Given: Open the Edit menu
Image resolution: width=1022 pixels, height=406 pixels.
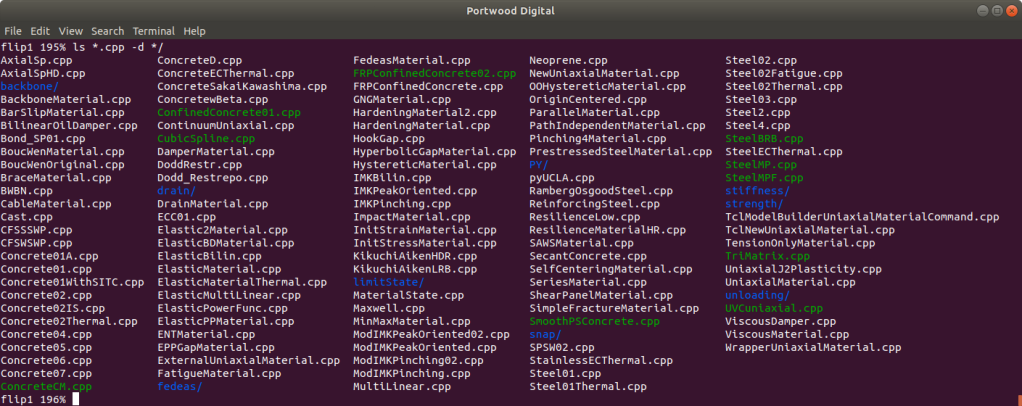Looking at the screenshot, I should click(x=40, y=31).
